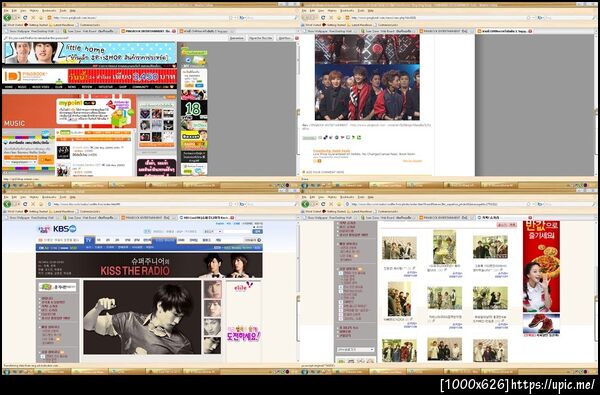Open the Start button on the bottom-left taskbar
This screenshot has height=395, width=600.
click(x=7, y=371)
